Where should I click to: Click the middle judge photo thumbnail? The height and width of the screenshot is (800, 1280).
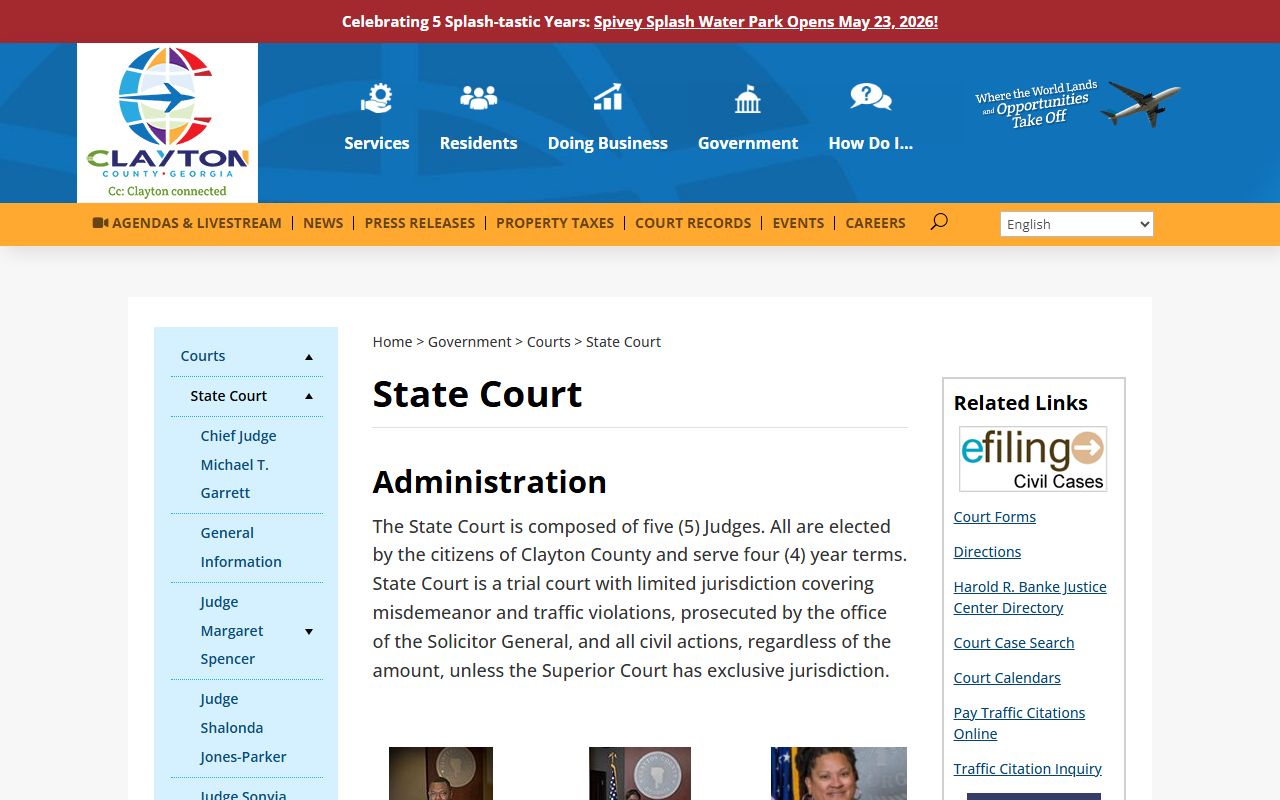point(640,773)
